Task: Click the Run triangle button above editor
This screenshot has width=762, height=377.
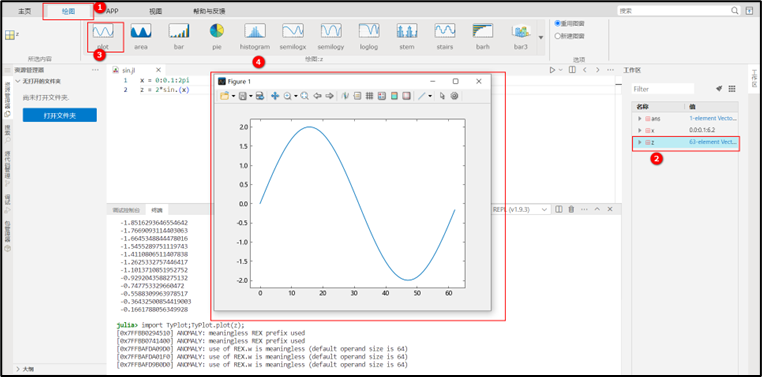Action: tap(552, 70)
